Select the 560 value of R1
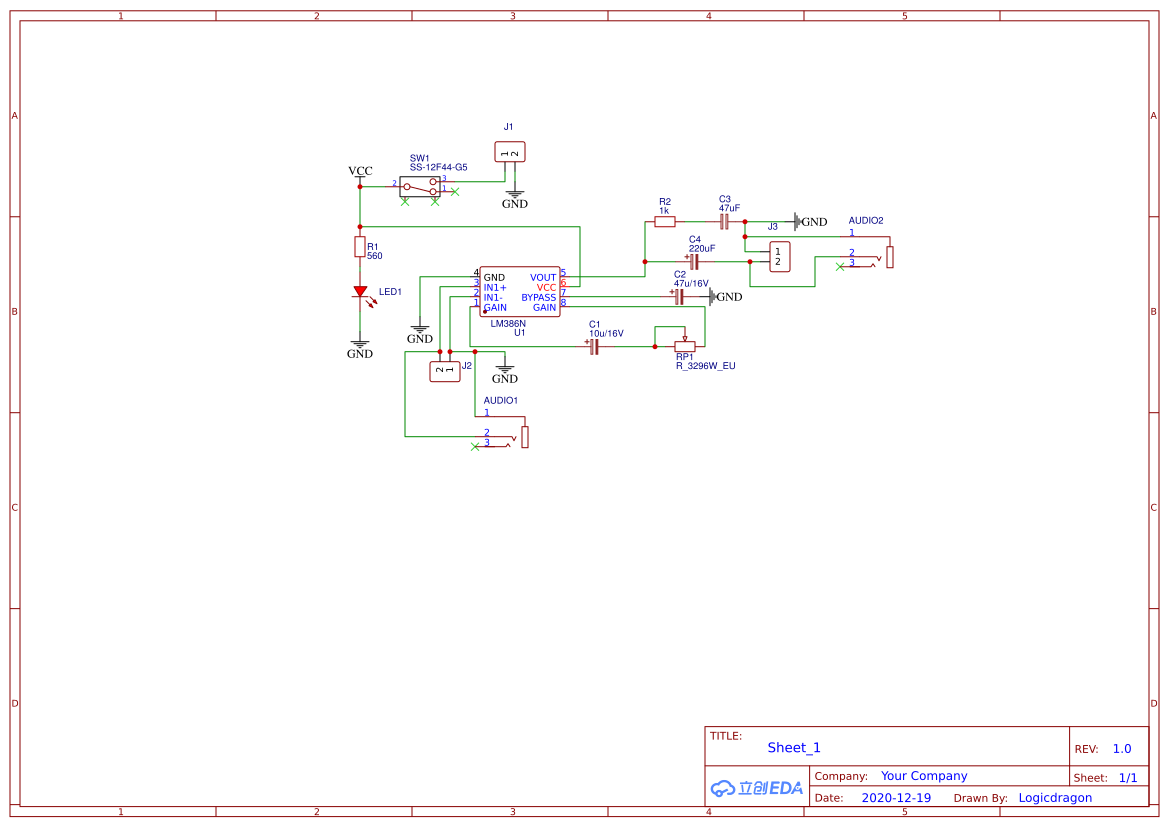Viewport: 1169px width, 827px height. 374,256
